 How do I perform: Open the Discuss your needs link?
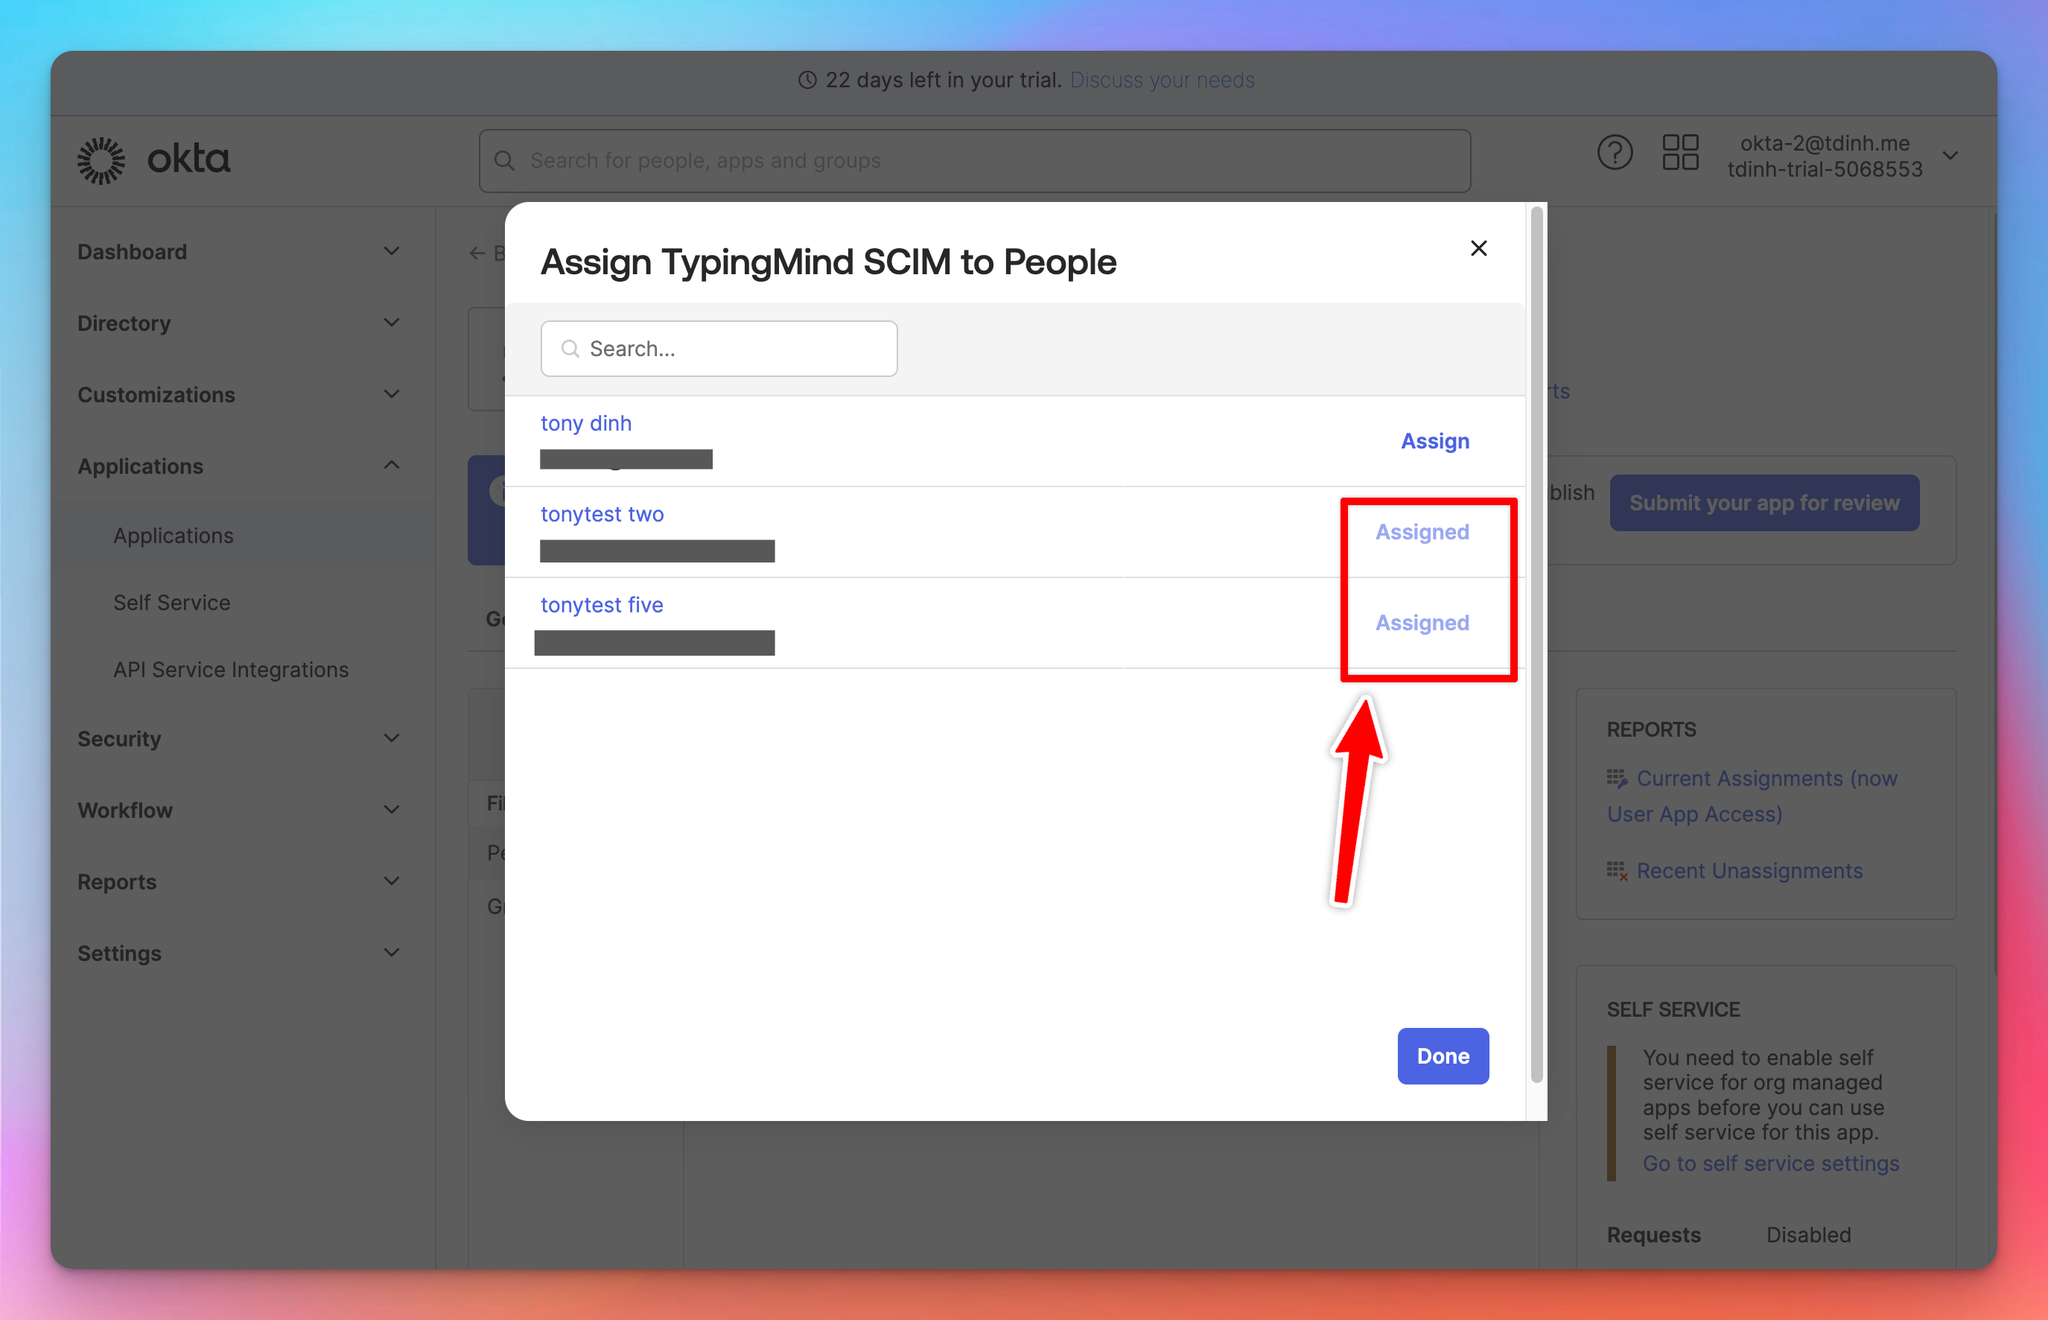click(x=1162, y=80)
